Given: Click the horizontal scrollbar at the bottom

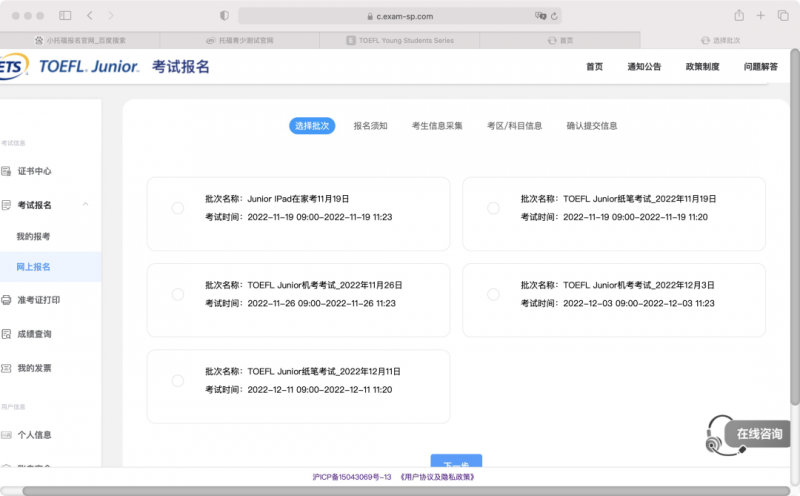Looking at the screenshot, I should (406, 491).
